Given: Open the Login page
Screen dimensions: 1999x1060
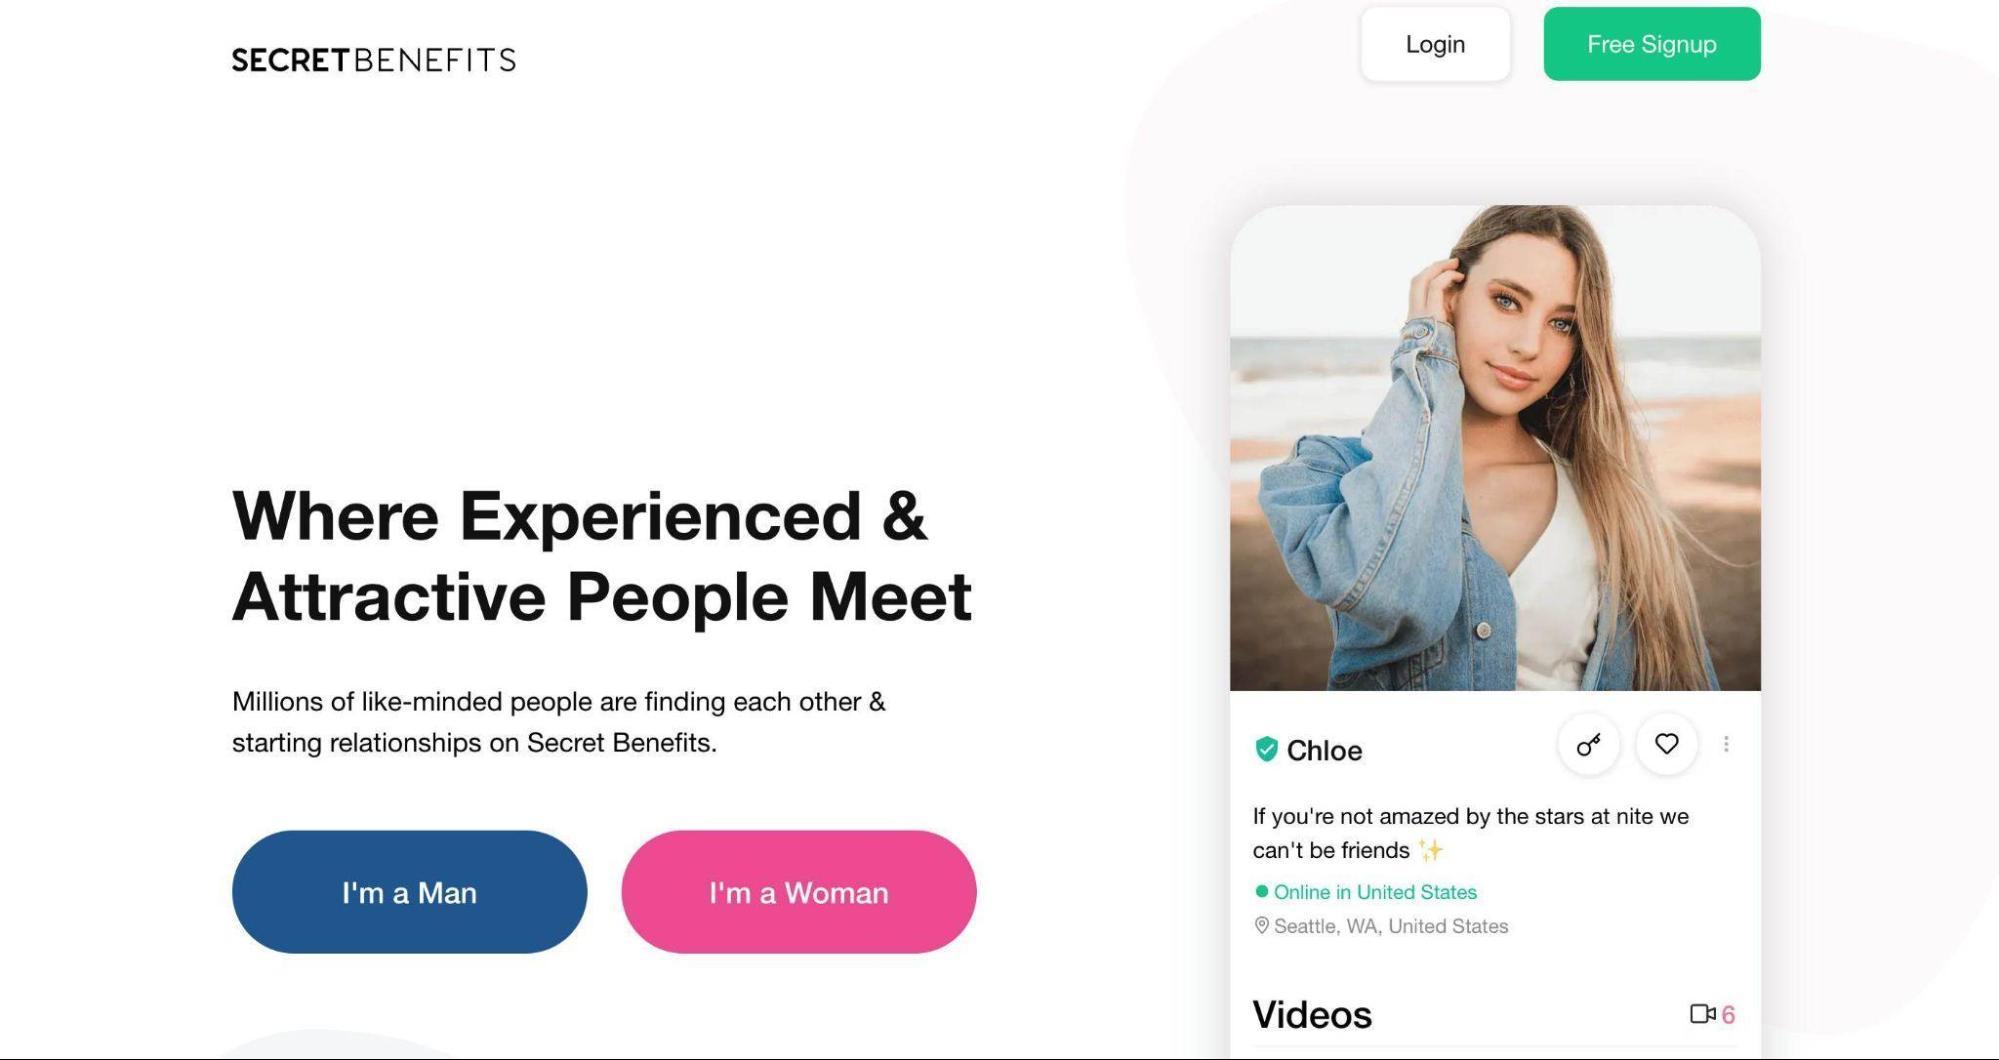Looking at the screenshot, I should click(1435, 44).
